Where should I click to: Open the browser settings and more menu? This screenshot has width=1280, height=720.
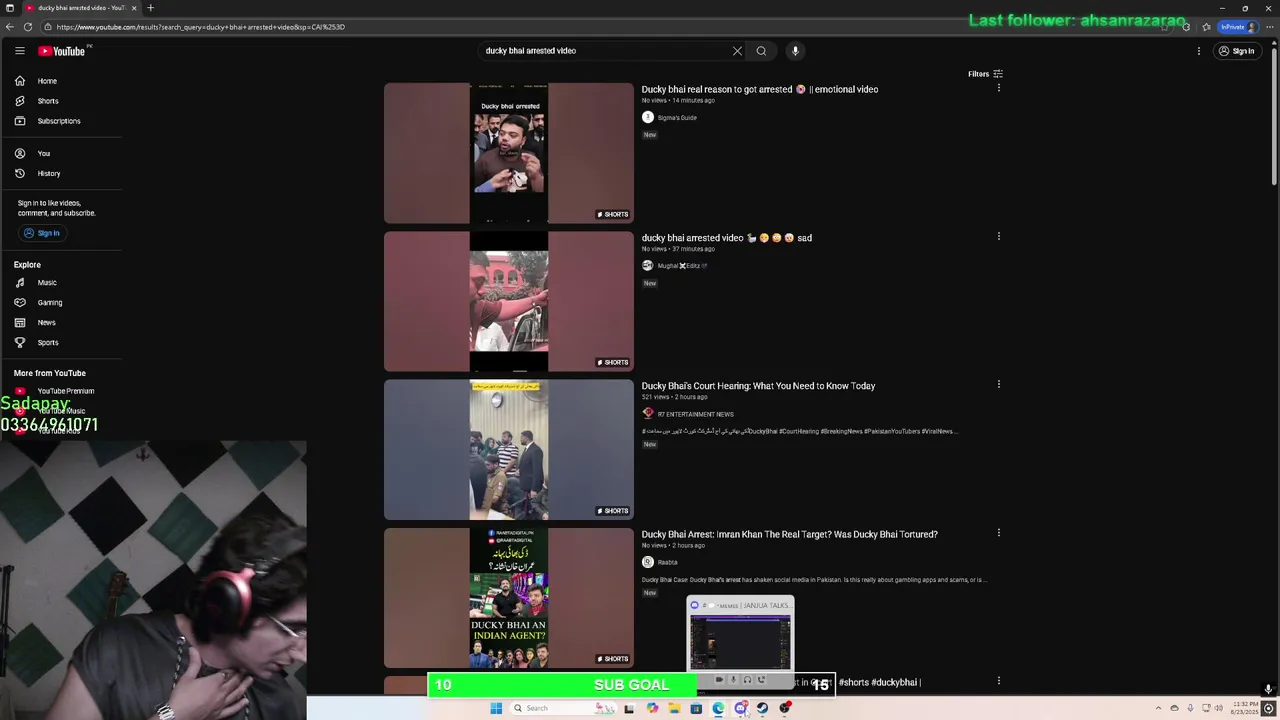pos(1270,27)
